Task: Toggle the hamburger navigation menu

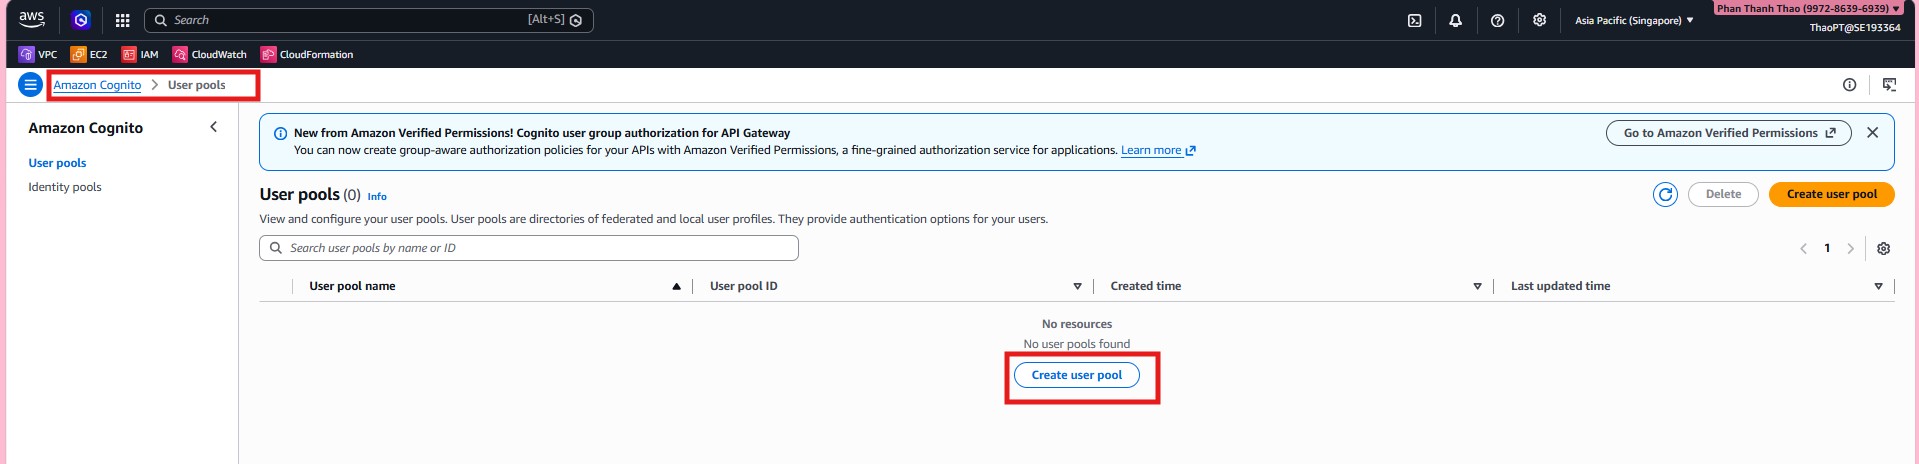Action: [30, 85]
